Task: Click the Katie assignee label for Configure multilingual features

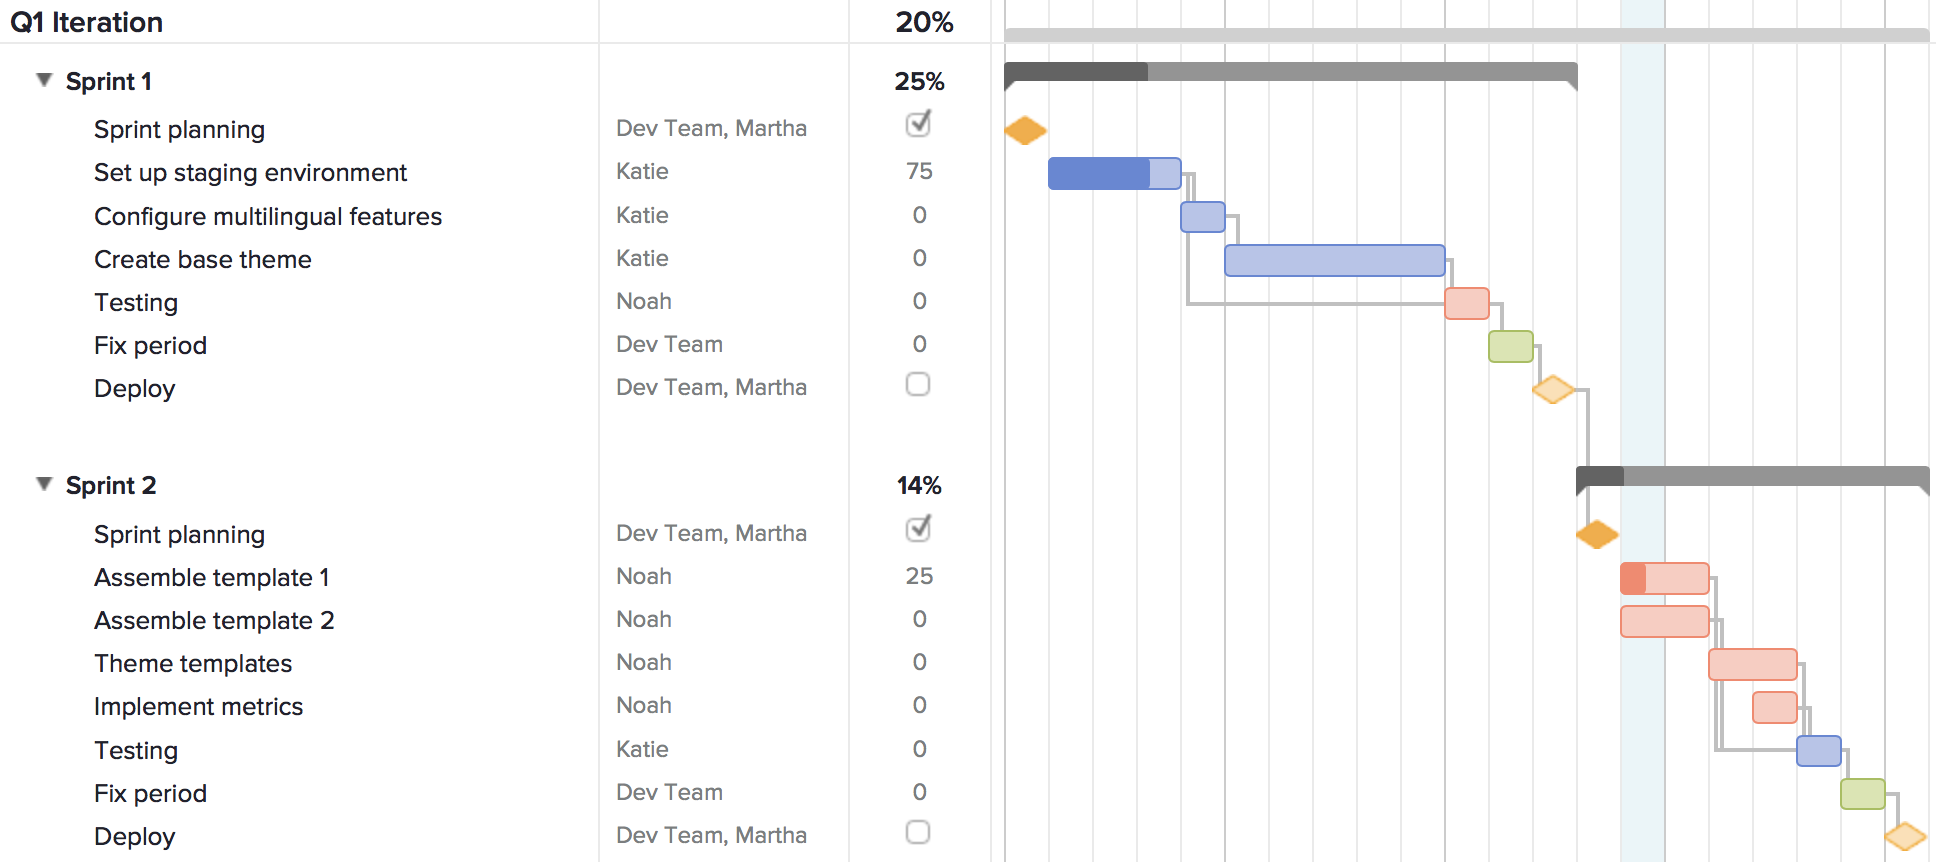Action: coord(641,215)
